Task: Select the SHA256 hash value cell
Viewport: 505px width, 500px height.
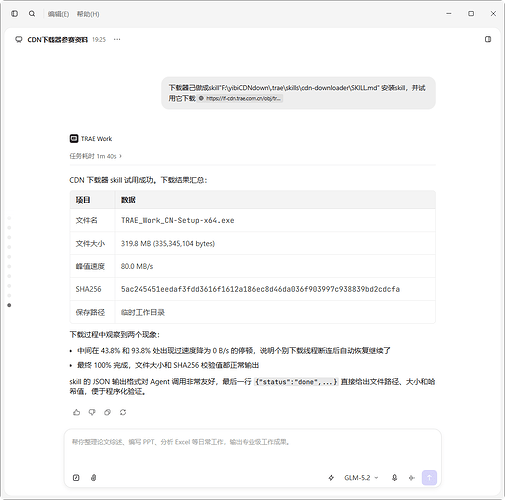Action: tap(275, 289)
